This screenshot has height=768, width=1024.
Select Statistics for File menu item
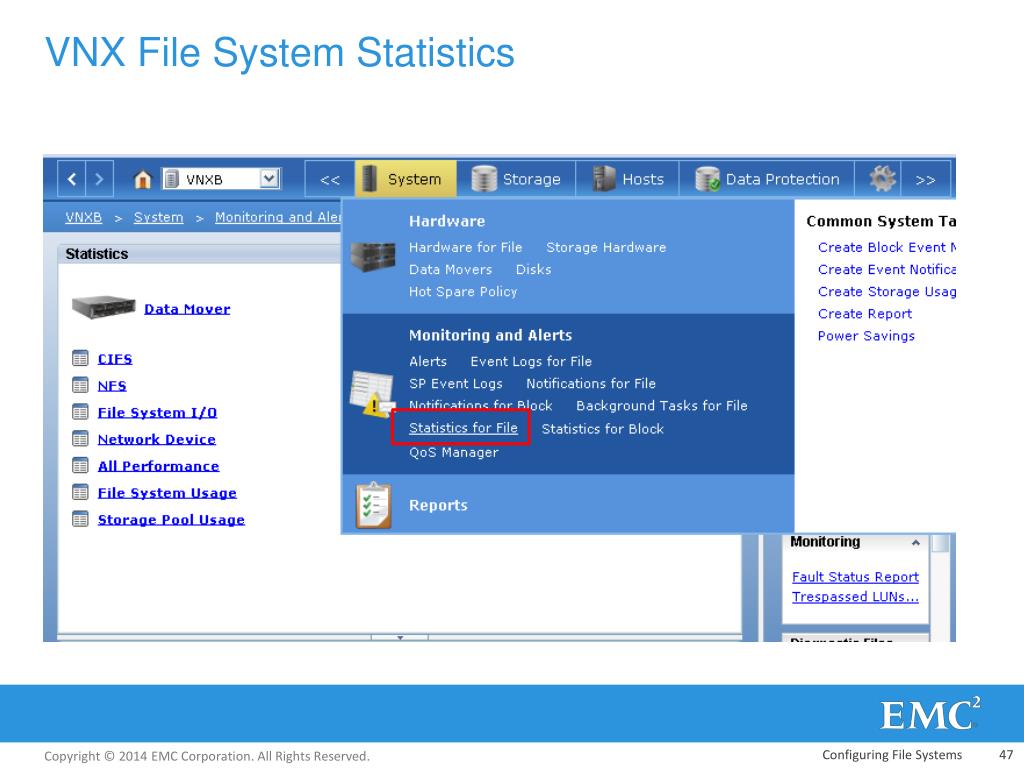463,428
